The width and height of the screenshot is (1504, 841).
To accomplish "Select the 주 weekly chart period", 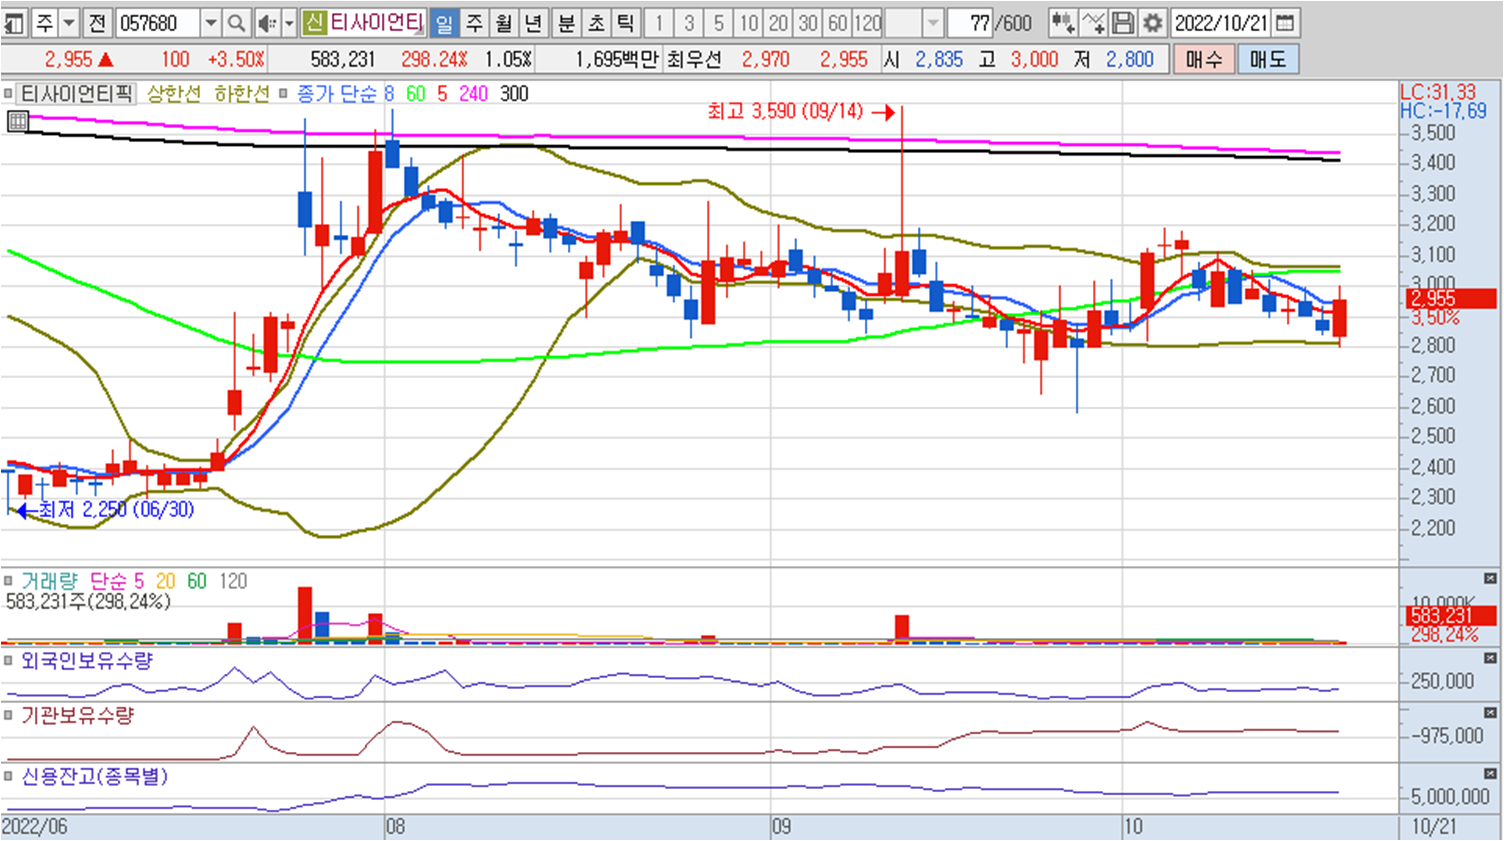I will (475, 22).
